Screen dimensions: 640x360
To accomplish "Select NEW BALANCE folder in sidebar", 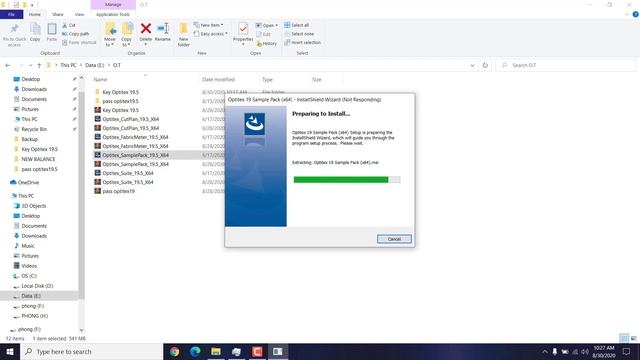I will 38,159.
